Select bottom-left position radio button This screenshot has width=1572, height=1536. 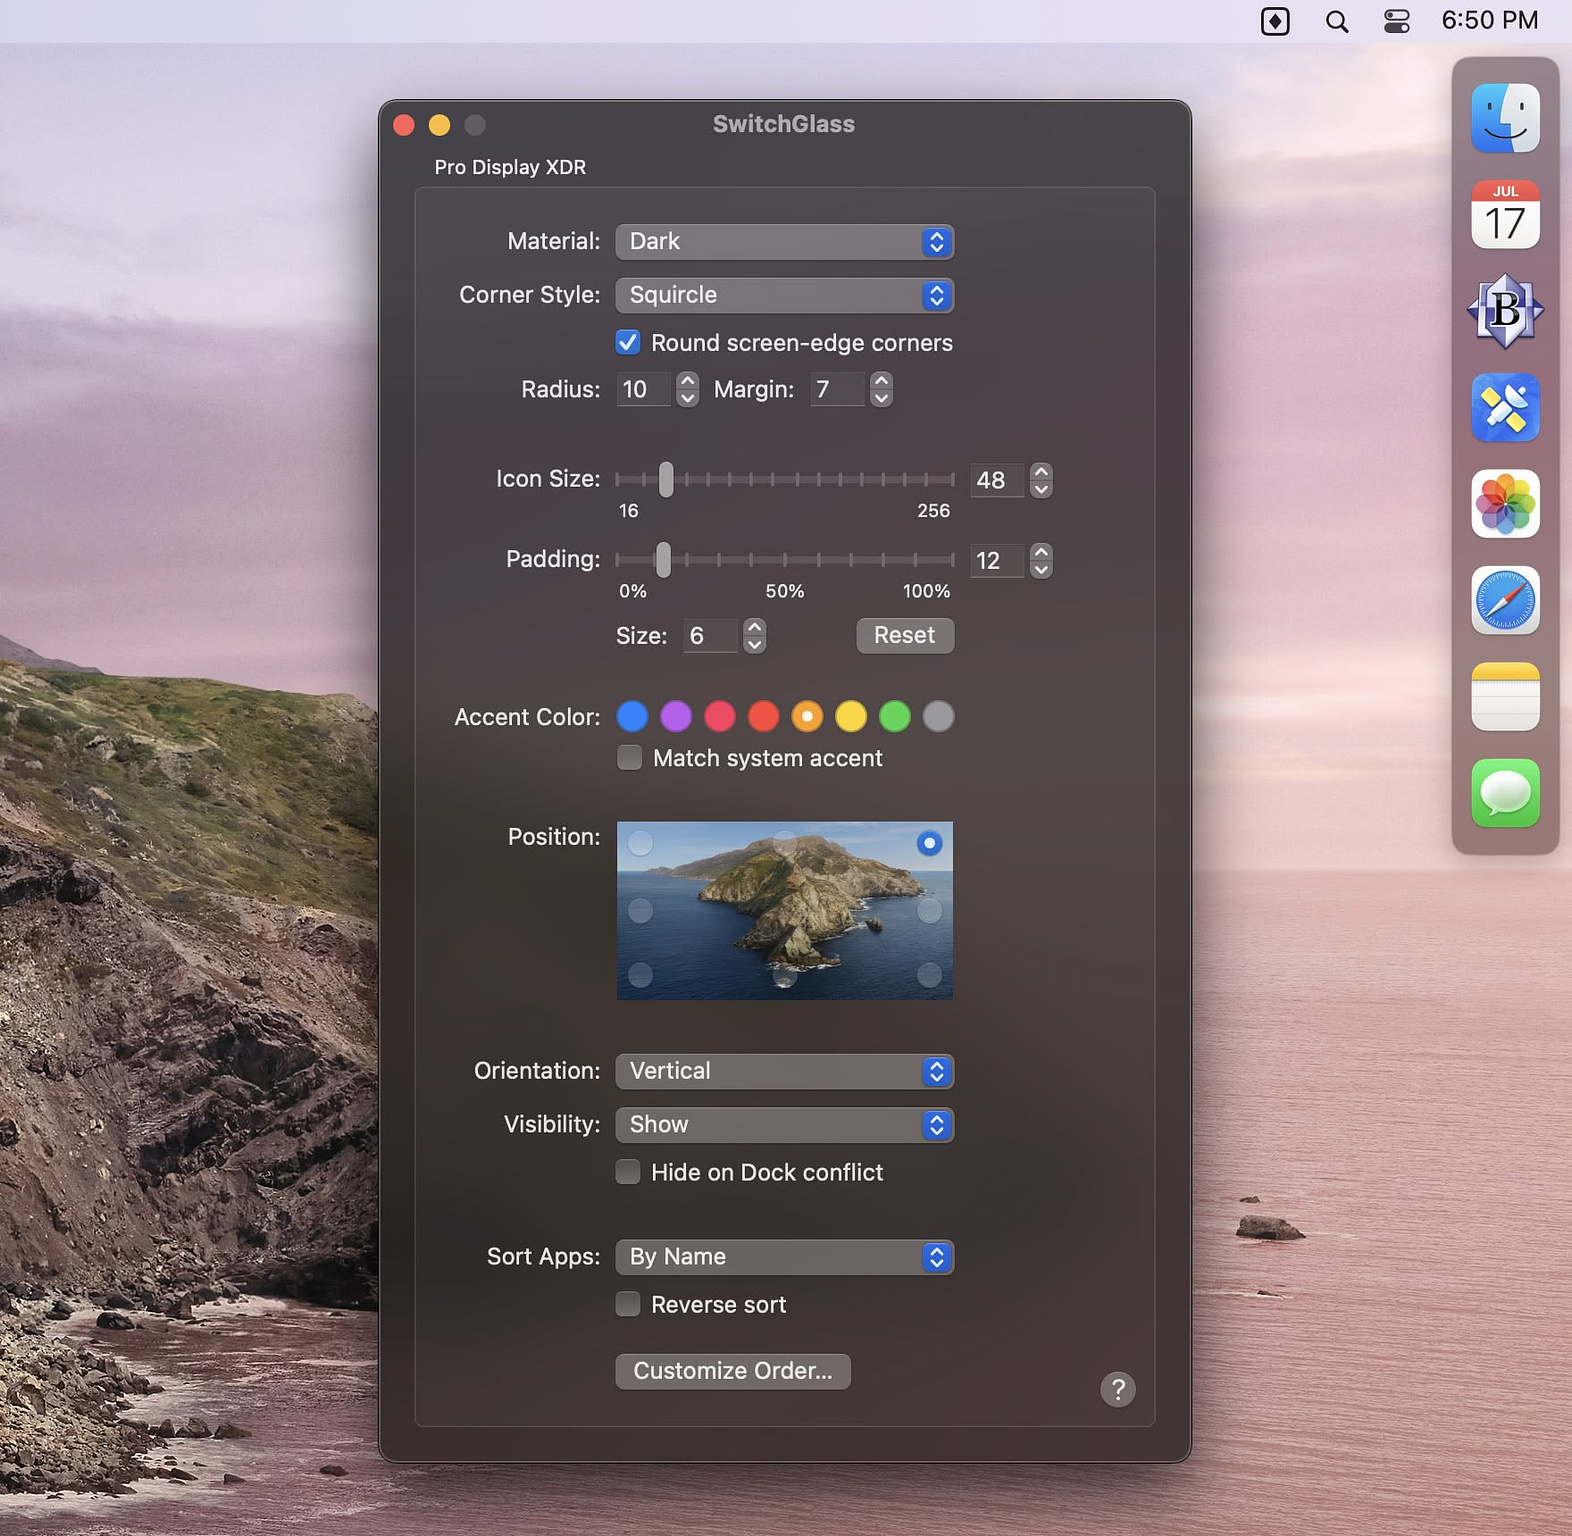(x=640, y=975)
